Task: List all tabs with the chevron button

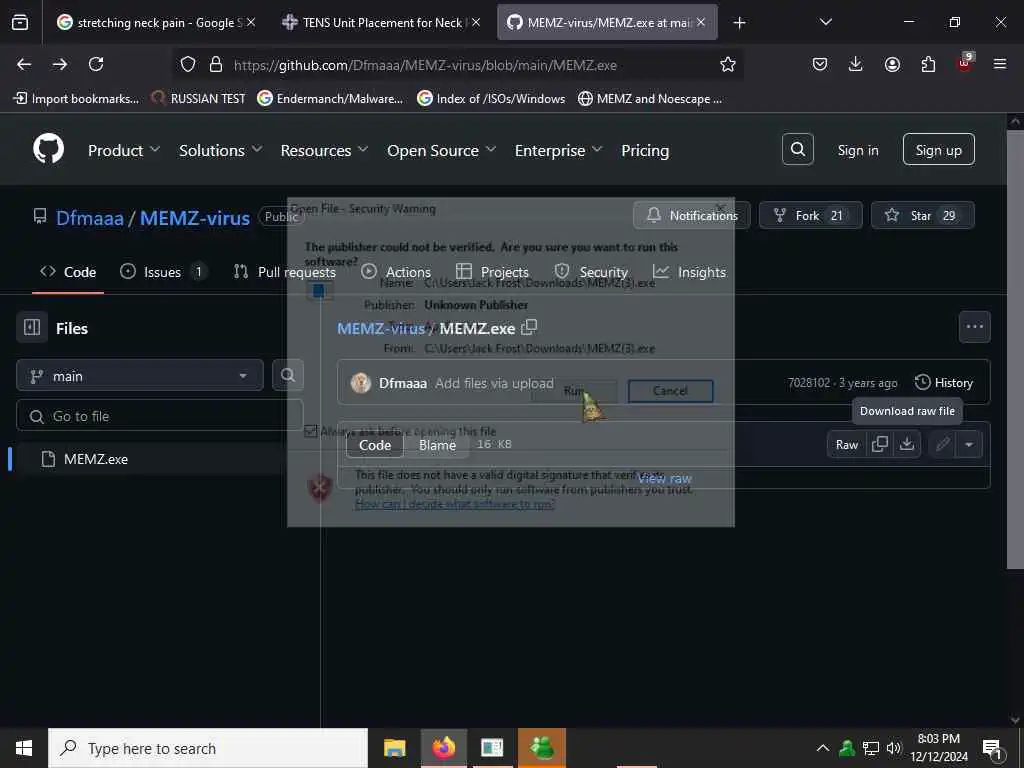Action: pyautogui.click(x=825, y=22)
